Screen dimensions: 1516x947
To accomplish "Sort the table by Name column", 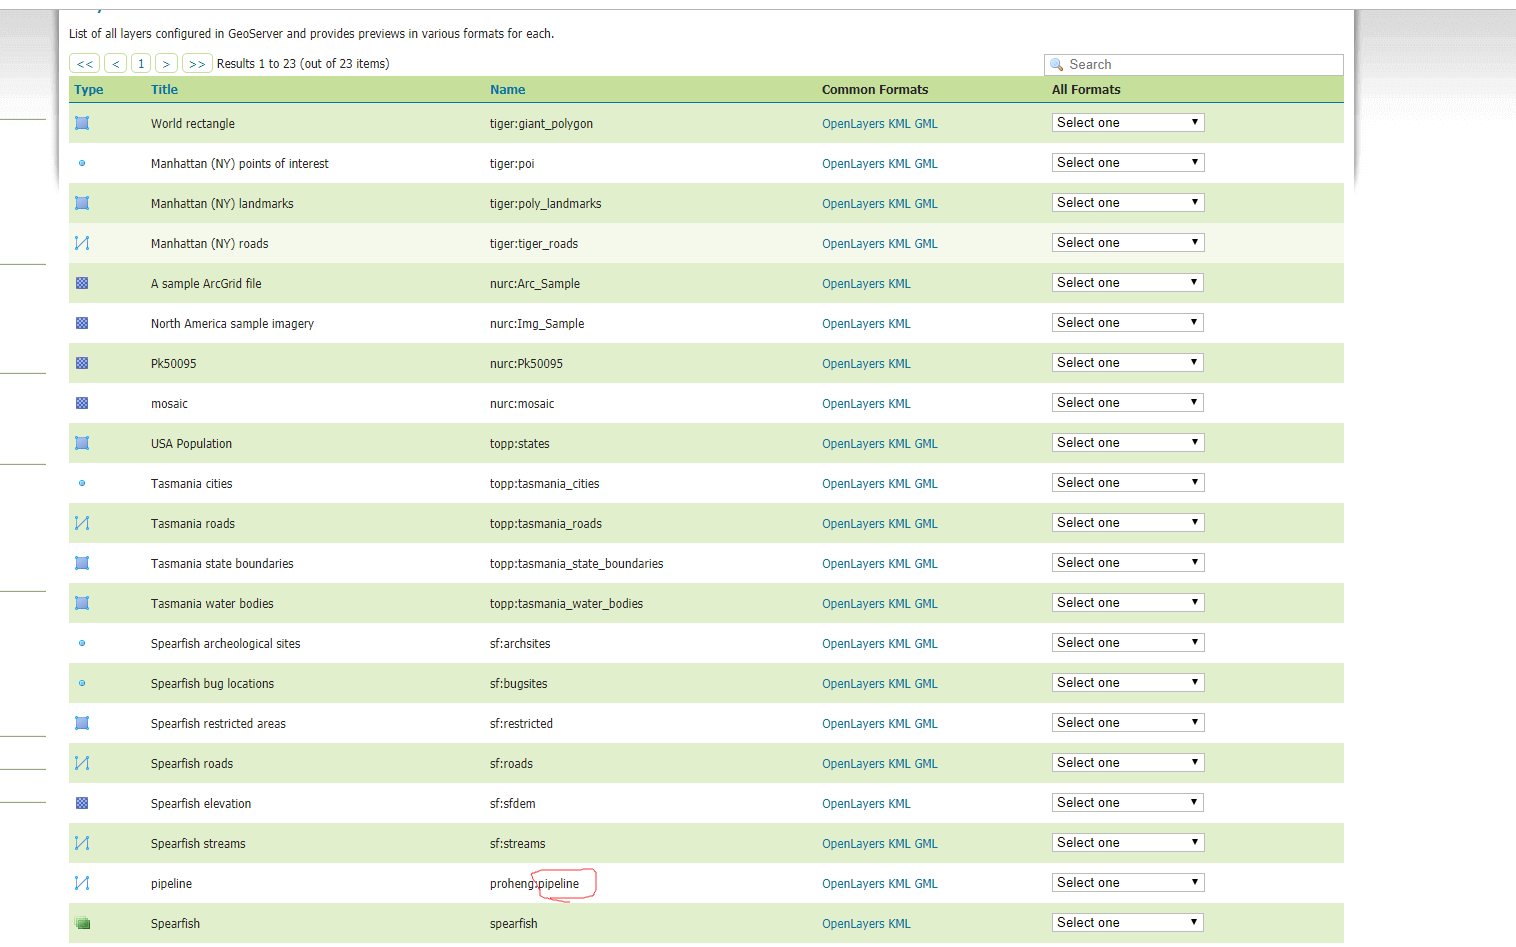I will point(507,90).
